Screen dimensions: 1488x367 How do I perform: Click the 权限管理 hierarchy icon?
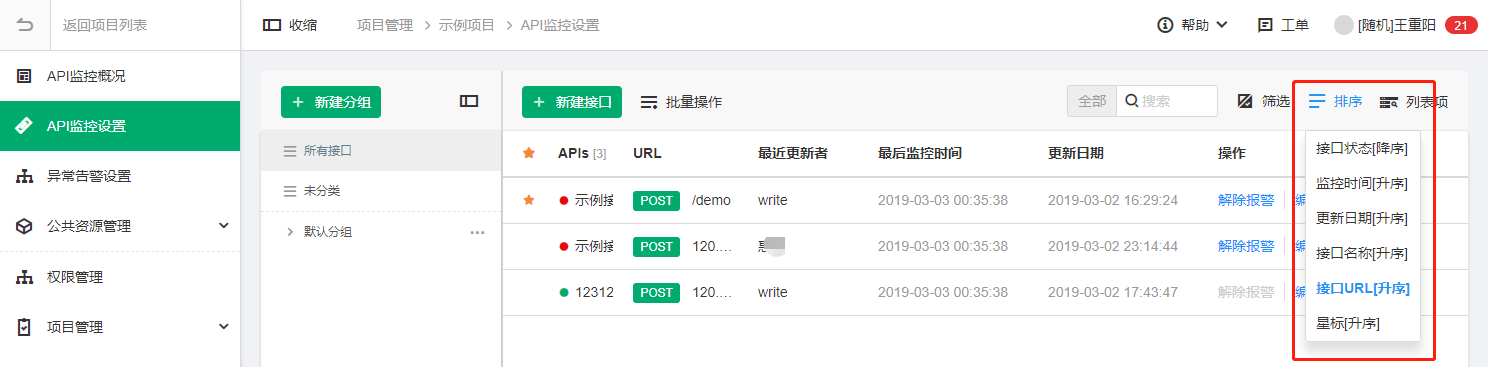click(24, 277)
